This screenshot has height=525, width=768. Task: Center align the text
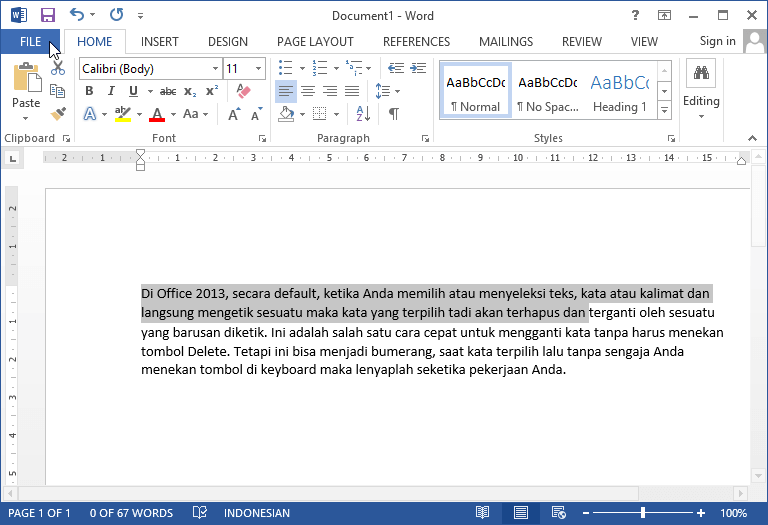click(308, 91)
